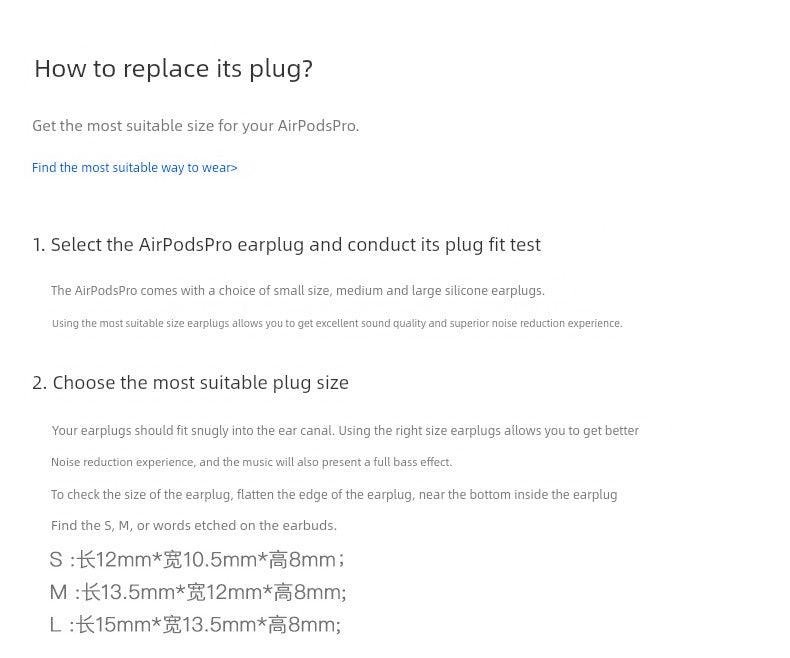Image resolution: width=790 pixels, height=658 pixels.
Task: Select step 2 heading "Choose the most suitable plug size"
Action: pyautogui.click(x=190, y=383)
